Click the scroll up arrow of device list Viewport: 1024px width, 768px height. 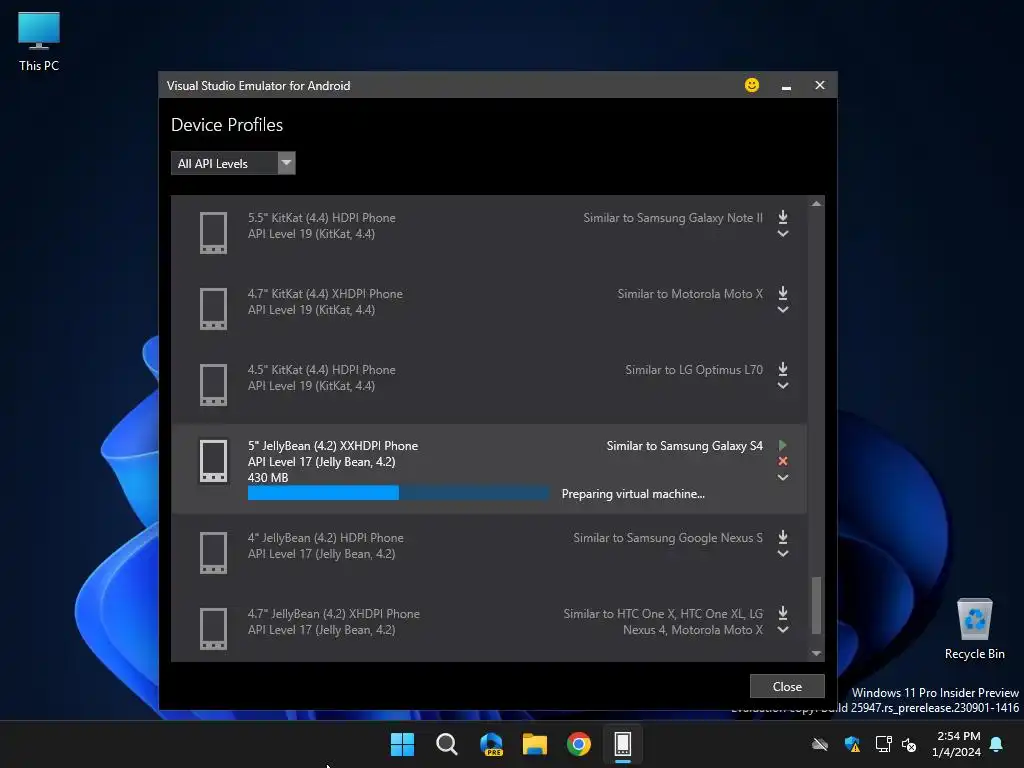(816, 204)
